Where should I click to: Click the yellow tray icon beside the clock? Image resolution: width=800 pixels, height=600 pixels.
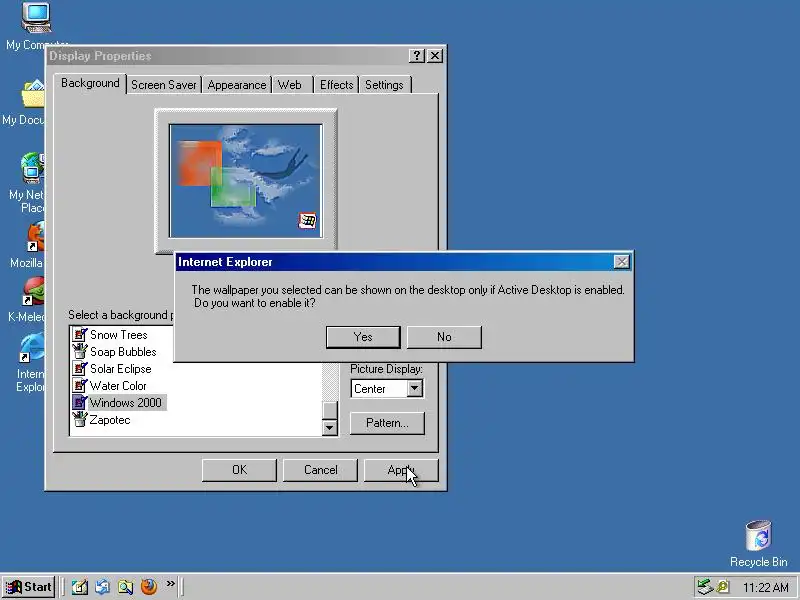tap(722, 587)
